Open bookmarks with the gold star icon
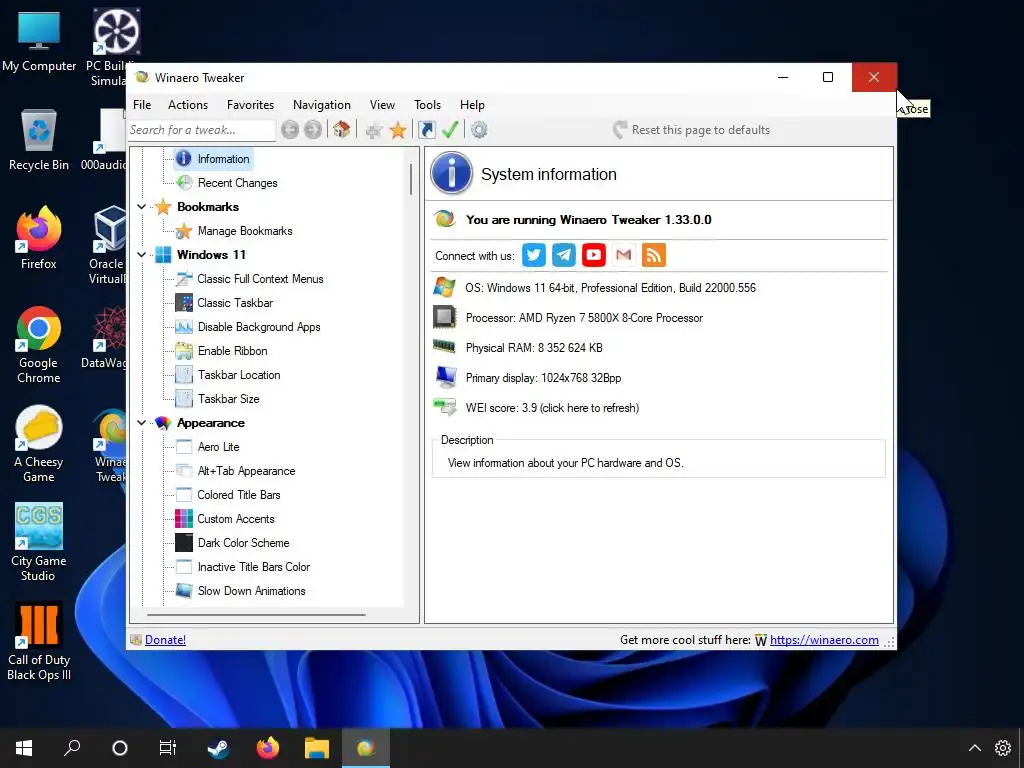The image size is (1024, 768). (398, 130)
